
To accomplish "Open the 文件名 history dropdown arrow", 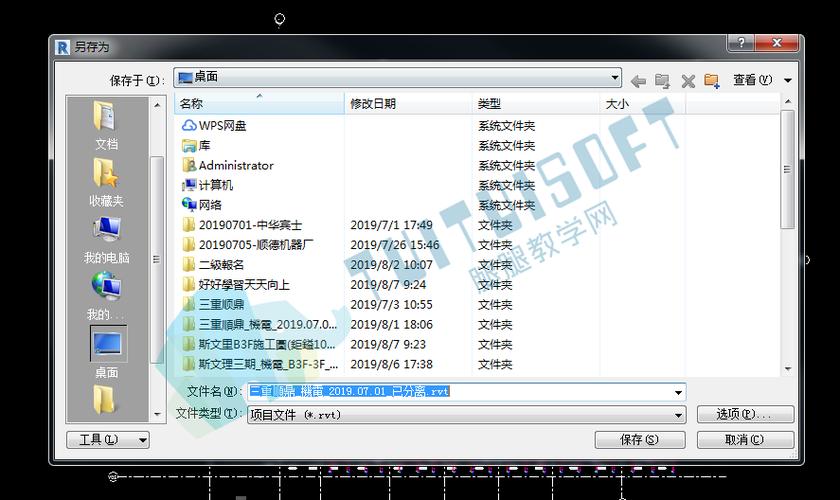I will point(678,392).
